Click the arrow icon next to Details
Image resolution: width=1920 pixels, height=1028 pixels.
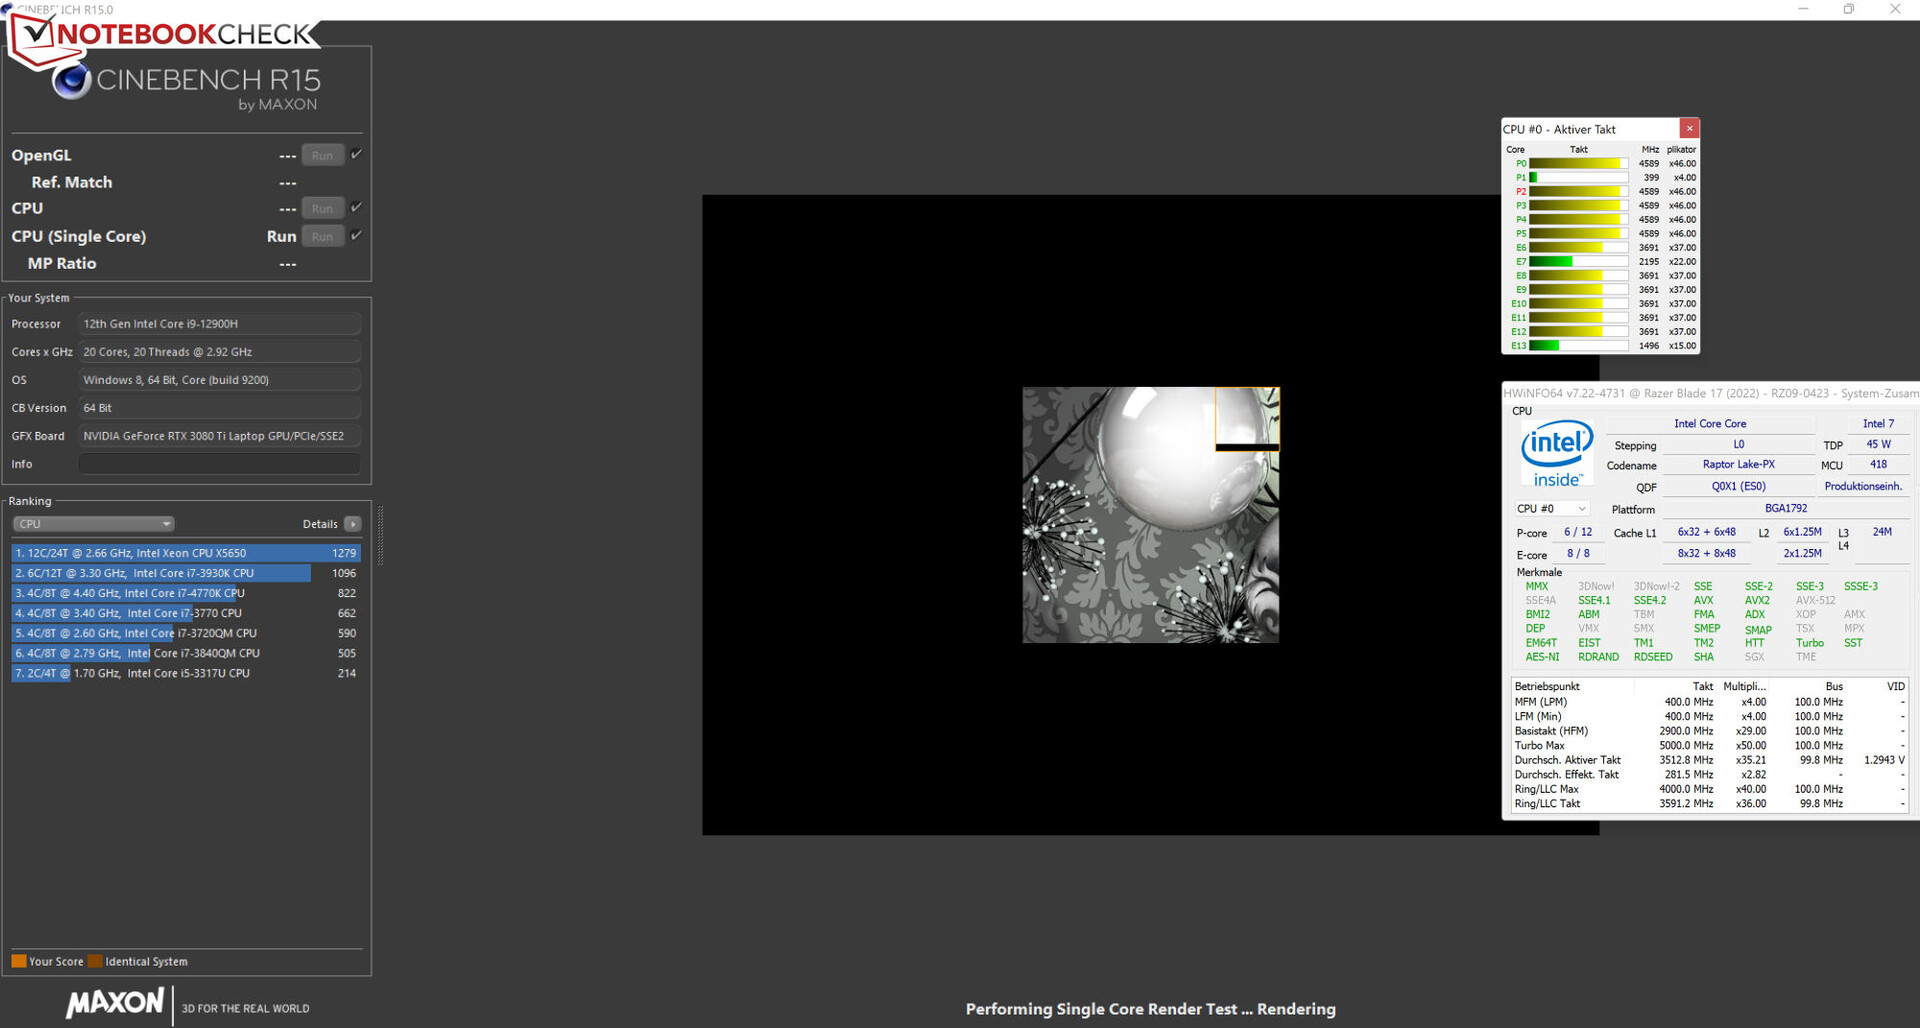[353, 524]
